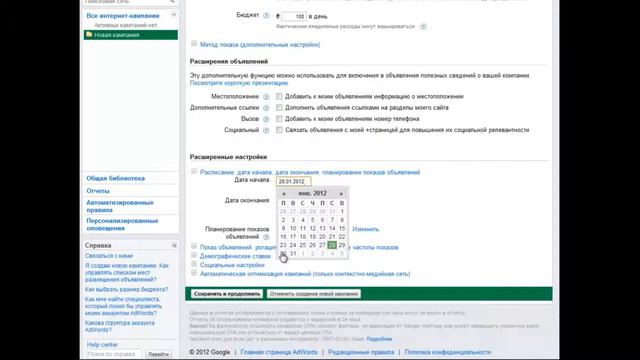Collapse the Расписание schedule section
This screenshot has width=640, height=360.
pyautogui.click(x=194, y=171)
